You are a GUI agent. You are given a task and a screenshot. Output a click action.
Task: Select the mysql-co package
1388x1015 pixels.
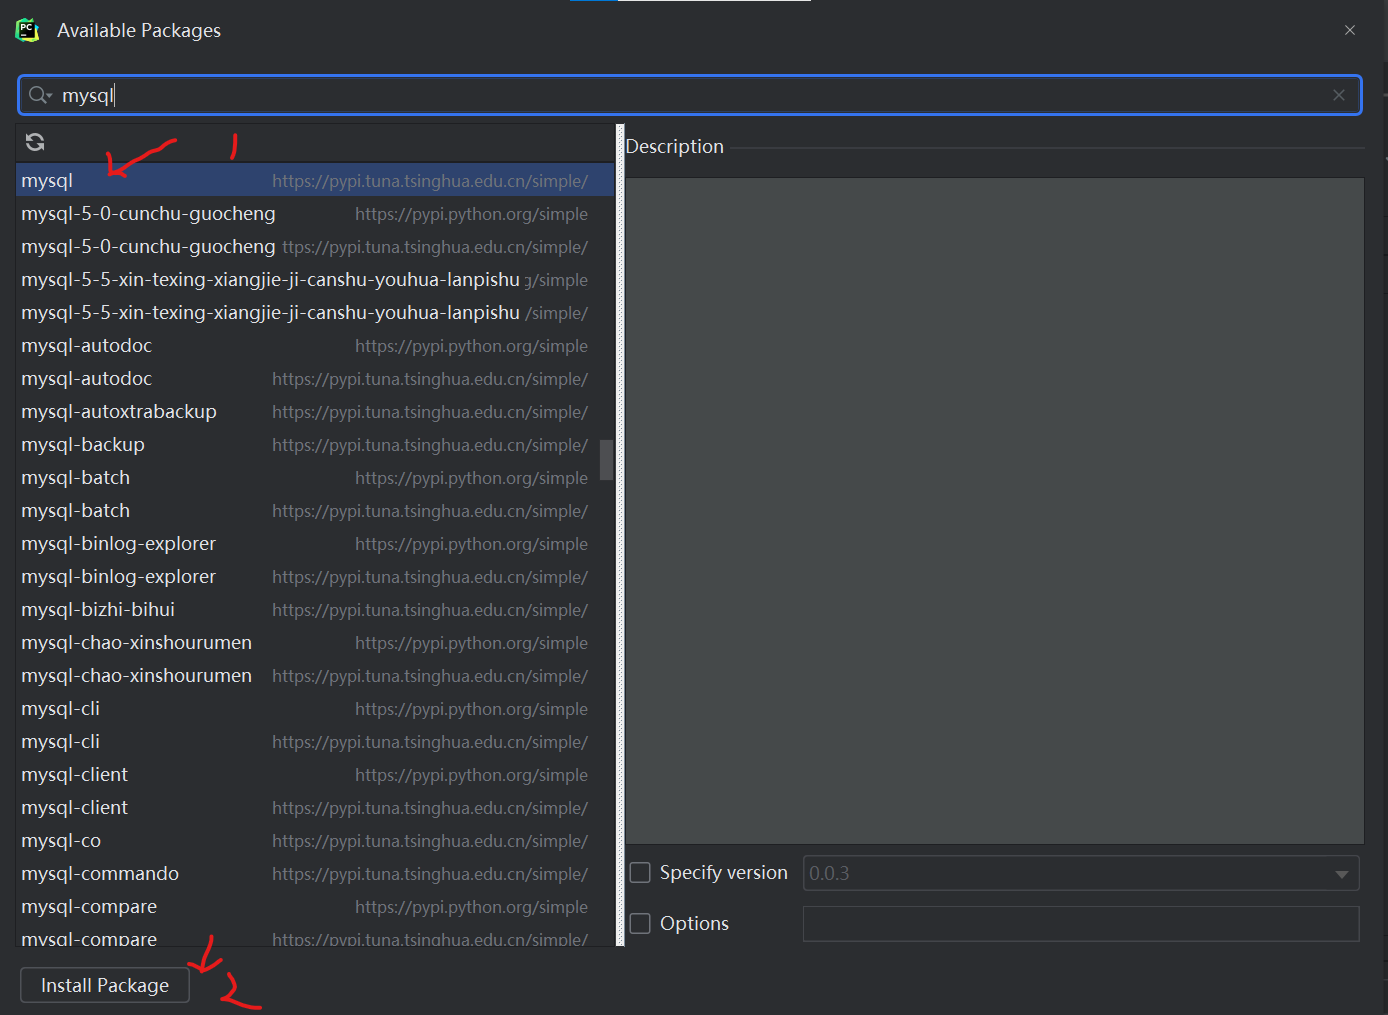[x=315, y=840]
